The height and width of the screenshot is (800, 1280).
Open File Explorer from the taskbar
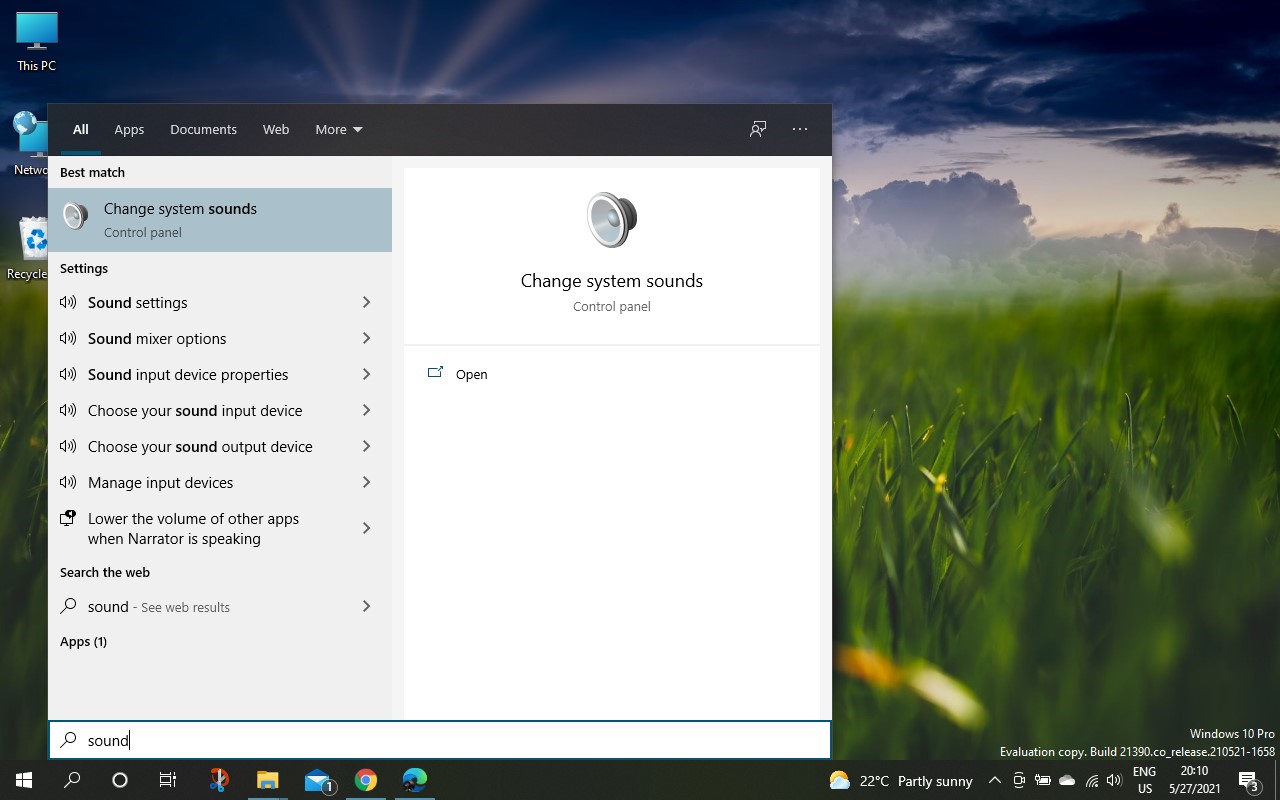(267, 780)
